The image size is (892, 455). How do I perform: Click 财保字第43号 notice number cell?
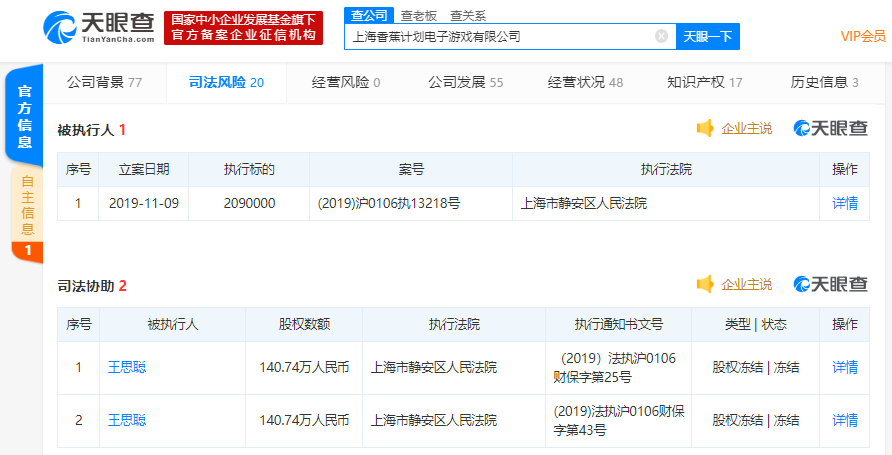point(618,421)
